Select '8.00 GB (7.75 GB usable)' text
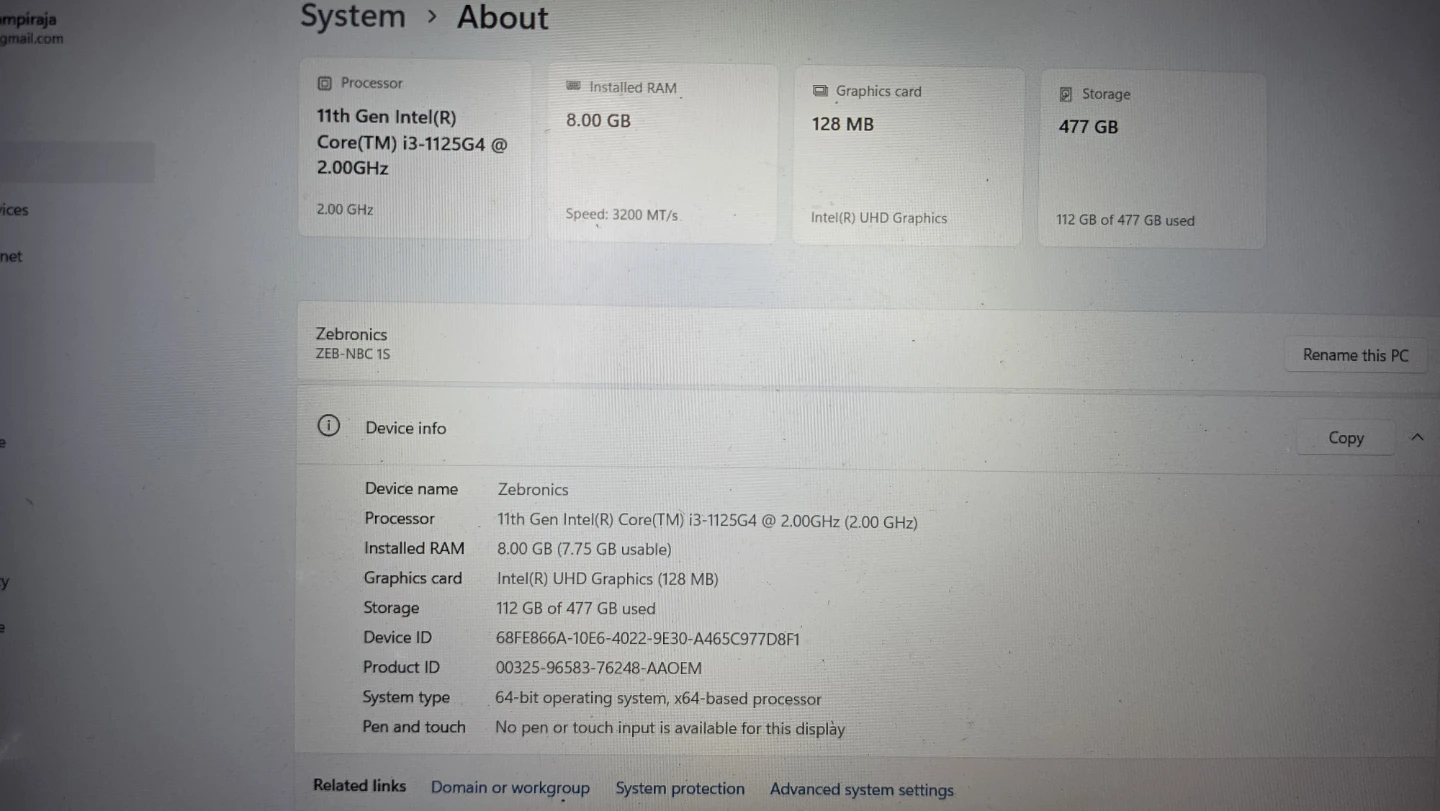This screenshot has width=1440, height=811. [x=584, y=549]
